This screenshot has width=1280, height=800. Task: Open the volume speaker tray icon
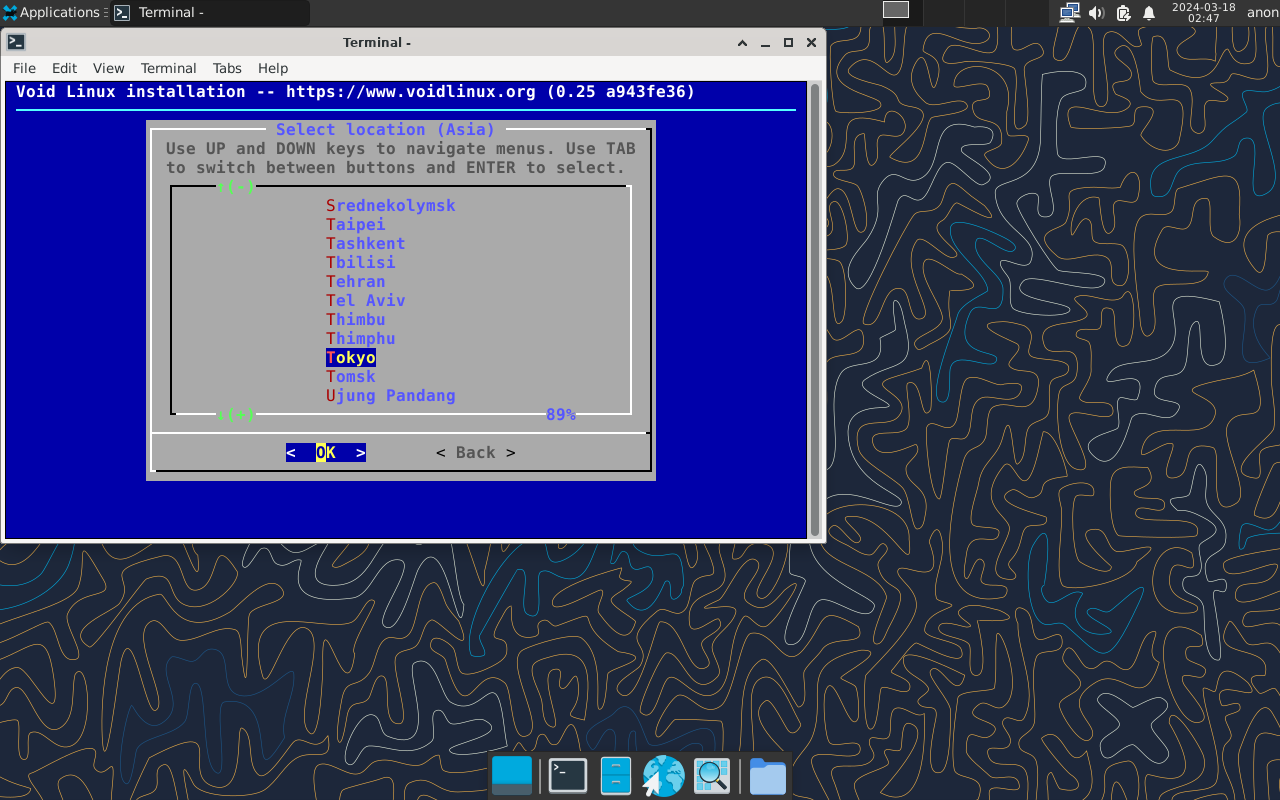[x=1096, y=12]
